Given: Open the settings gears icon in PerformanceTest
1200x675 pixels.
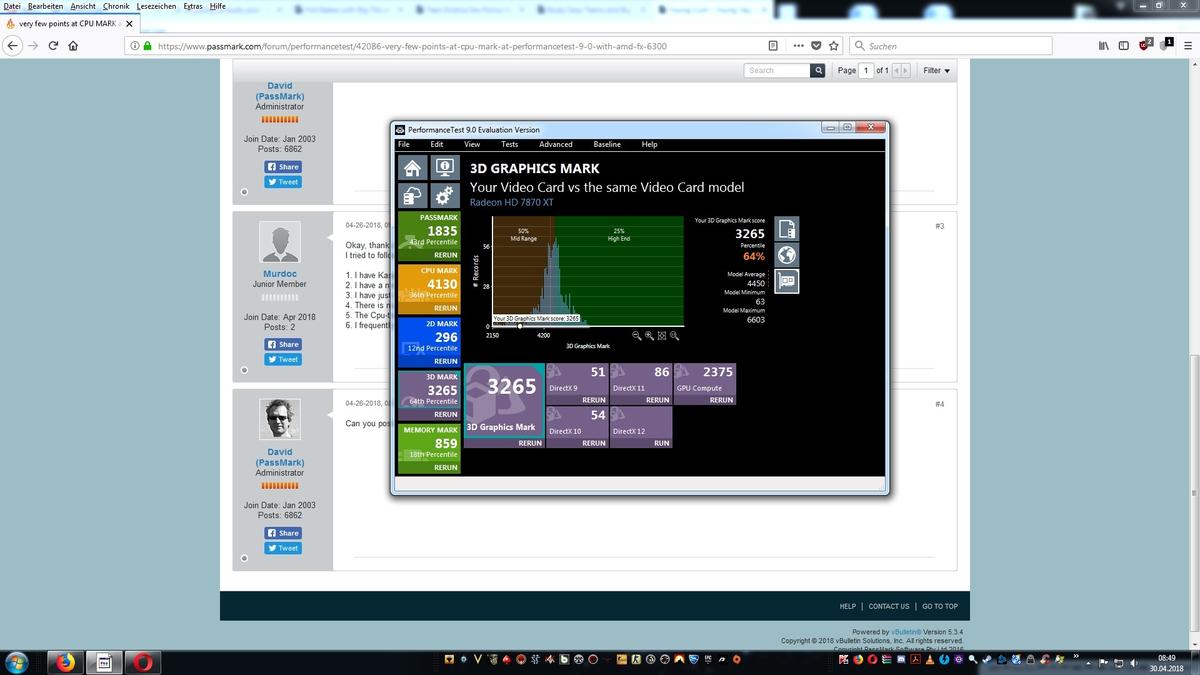Looking at the screenshot, I should tap(444, 196).
